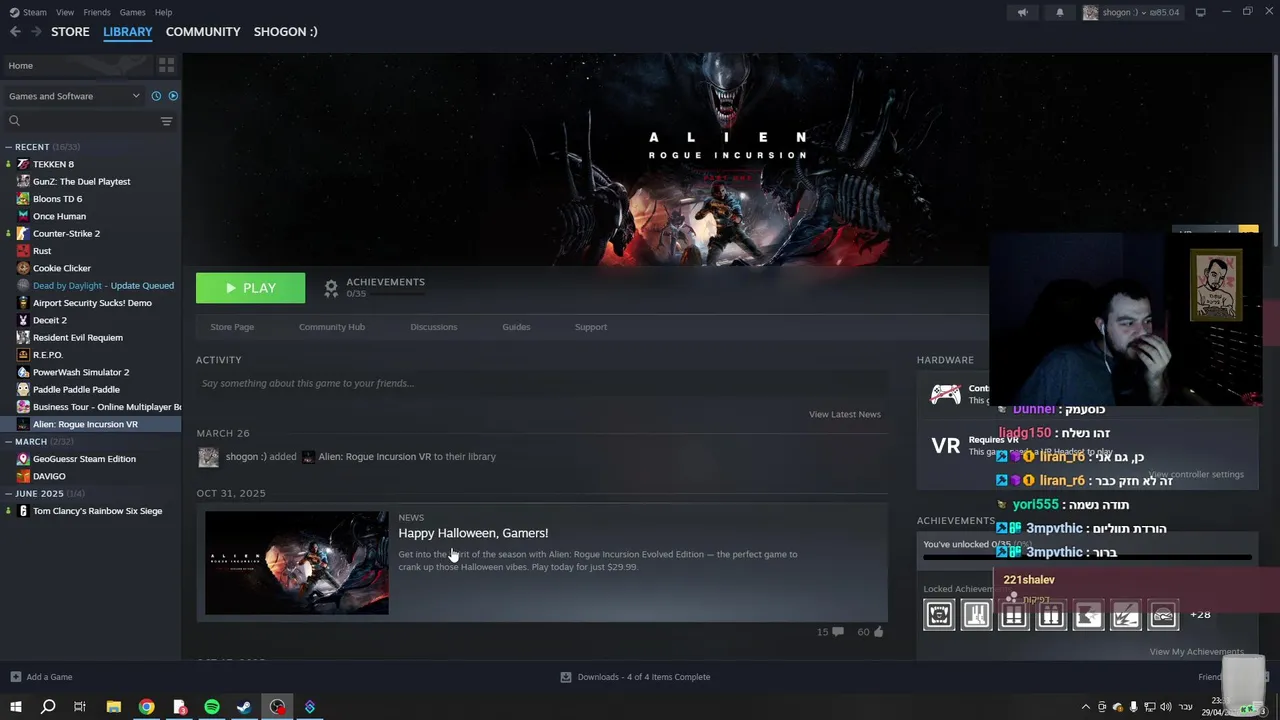Select Rust in the game list
The height and width of the screenshot is (720, 1280).
pos(42,251)
